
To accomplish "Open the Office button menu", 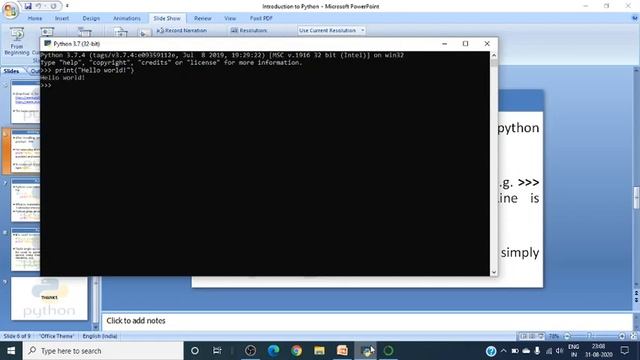I will [10, 10].
